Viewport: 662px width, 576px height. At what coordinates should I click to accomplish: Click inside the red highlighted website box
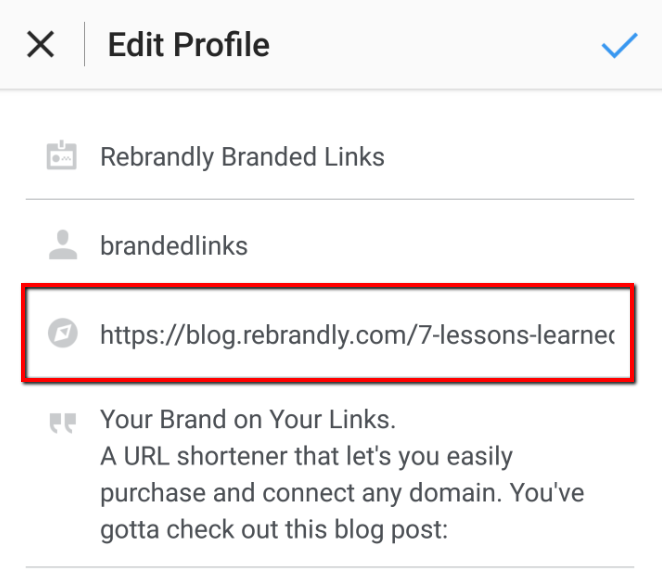point(328,333)
